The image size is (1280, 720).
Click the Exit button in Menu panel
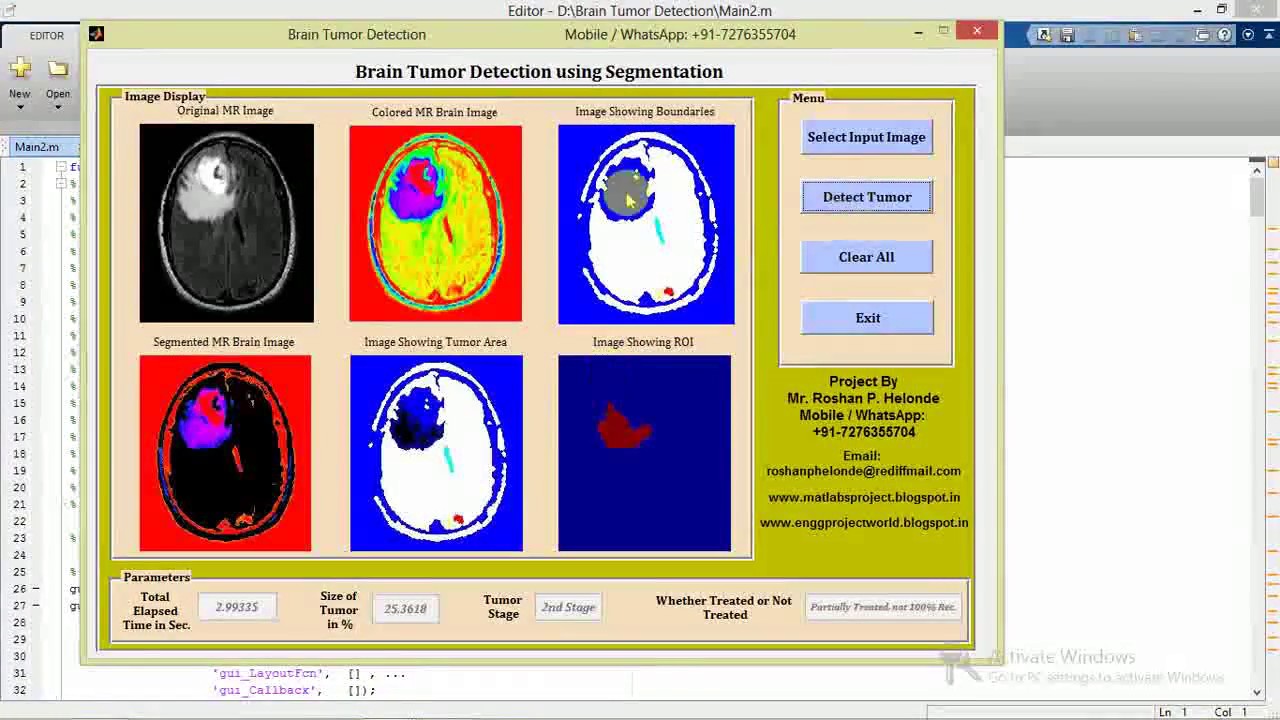coord(867,318)
